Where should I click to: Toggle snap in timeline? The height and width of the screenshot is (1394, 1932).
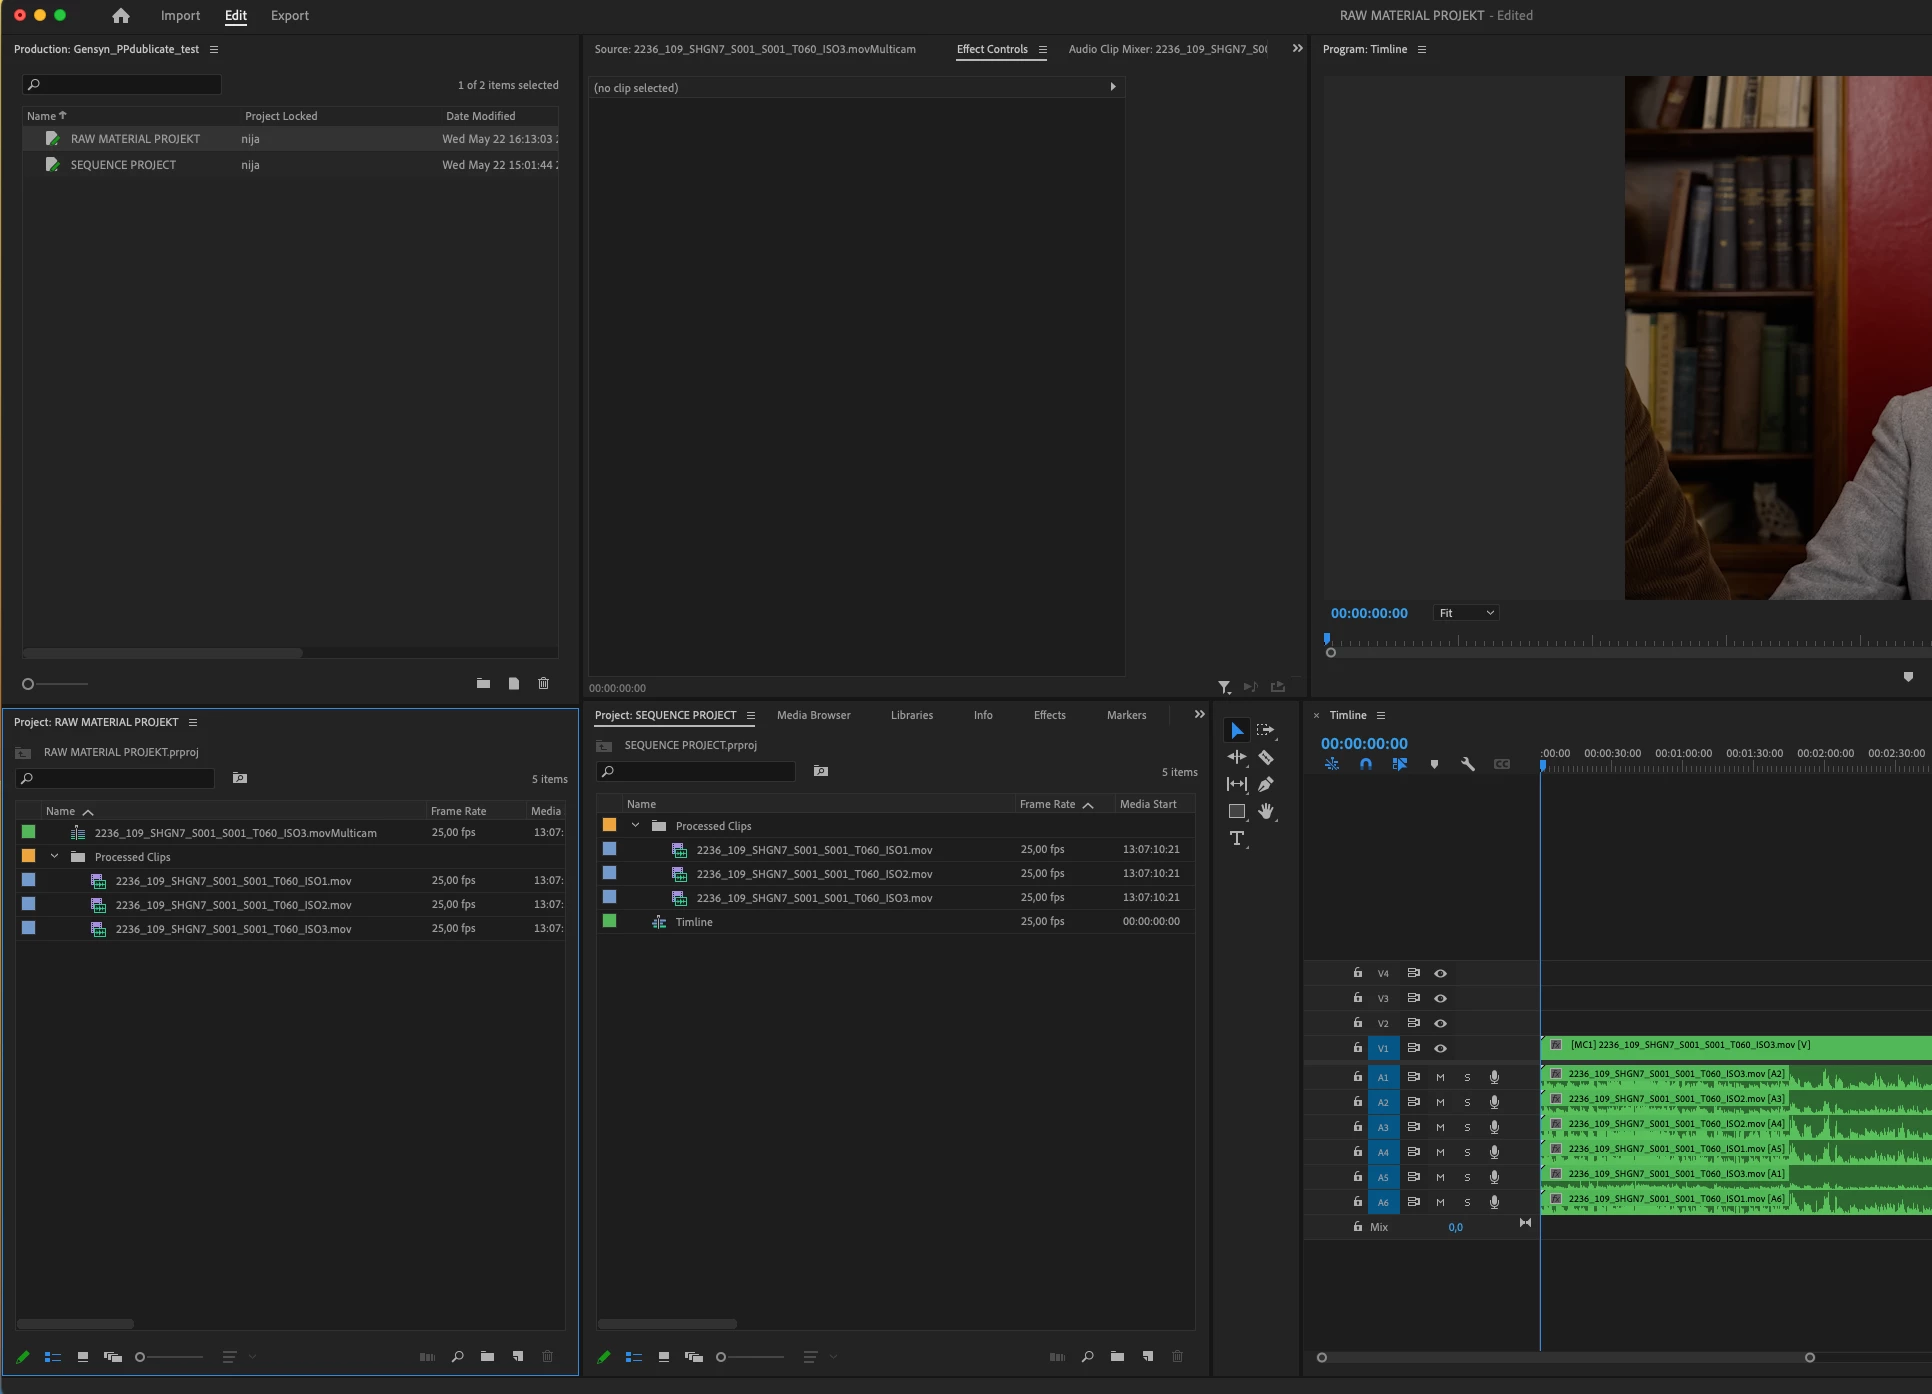[x=1366, y=764]
